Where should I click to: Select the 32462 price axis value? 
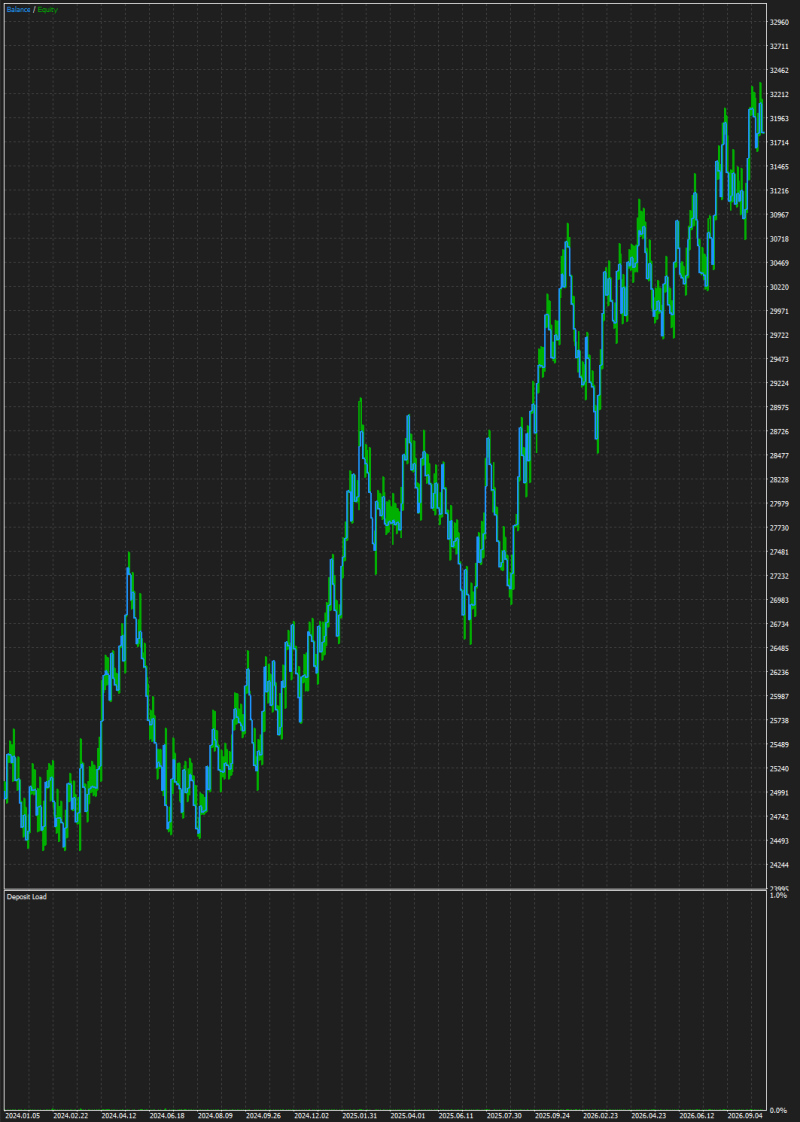(779, 70)
